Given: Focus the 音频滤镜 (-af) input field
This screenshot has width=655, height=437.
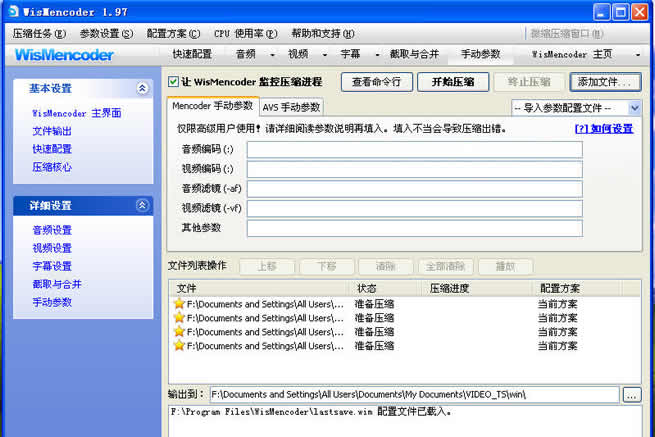Looking at the screenshot, I should click(x=414, y=188).
